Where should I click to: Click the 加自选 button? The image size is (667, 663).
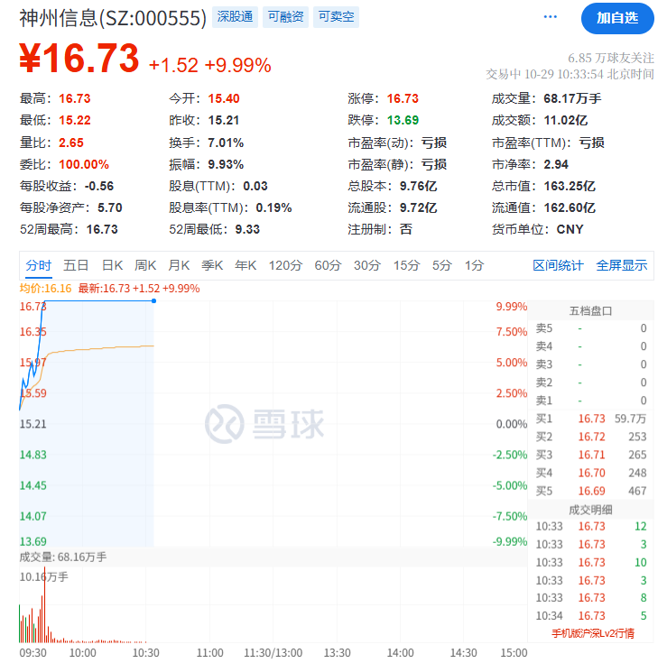tap(617, 18)
